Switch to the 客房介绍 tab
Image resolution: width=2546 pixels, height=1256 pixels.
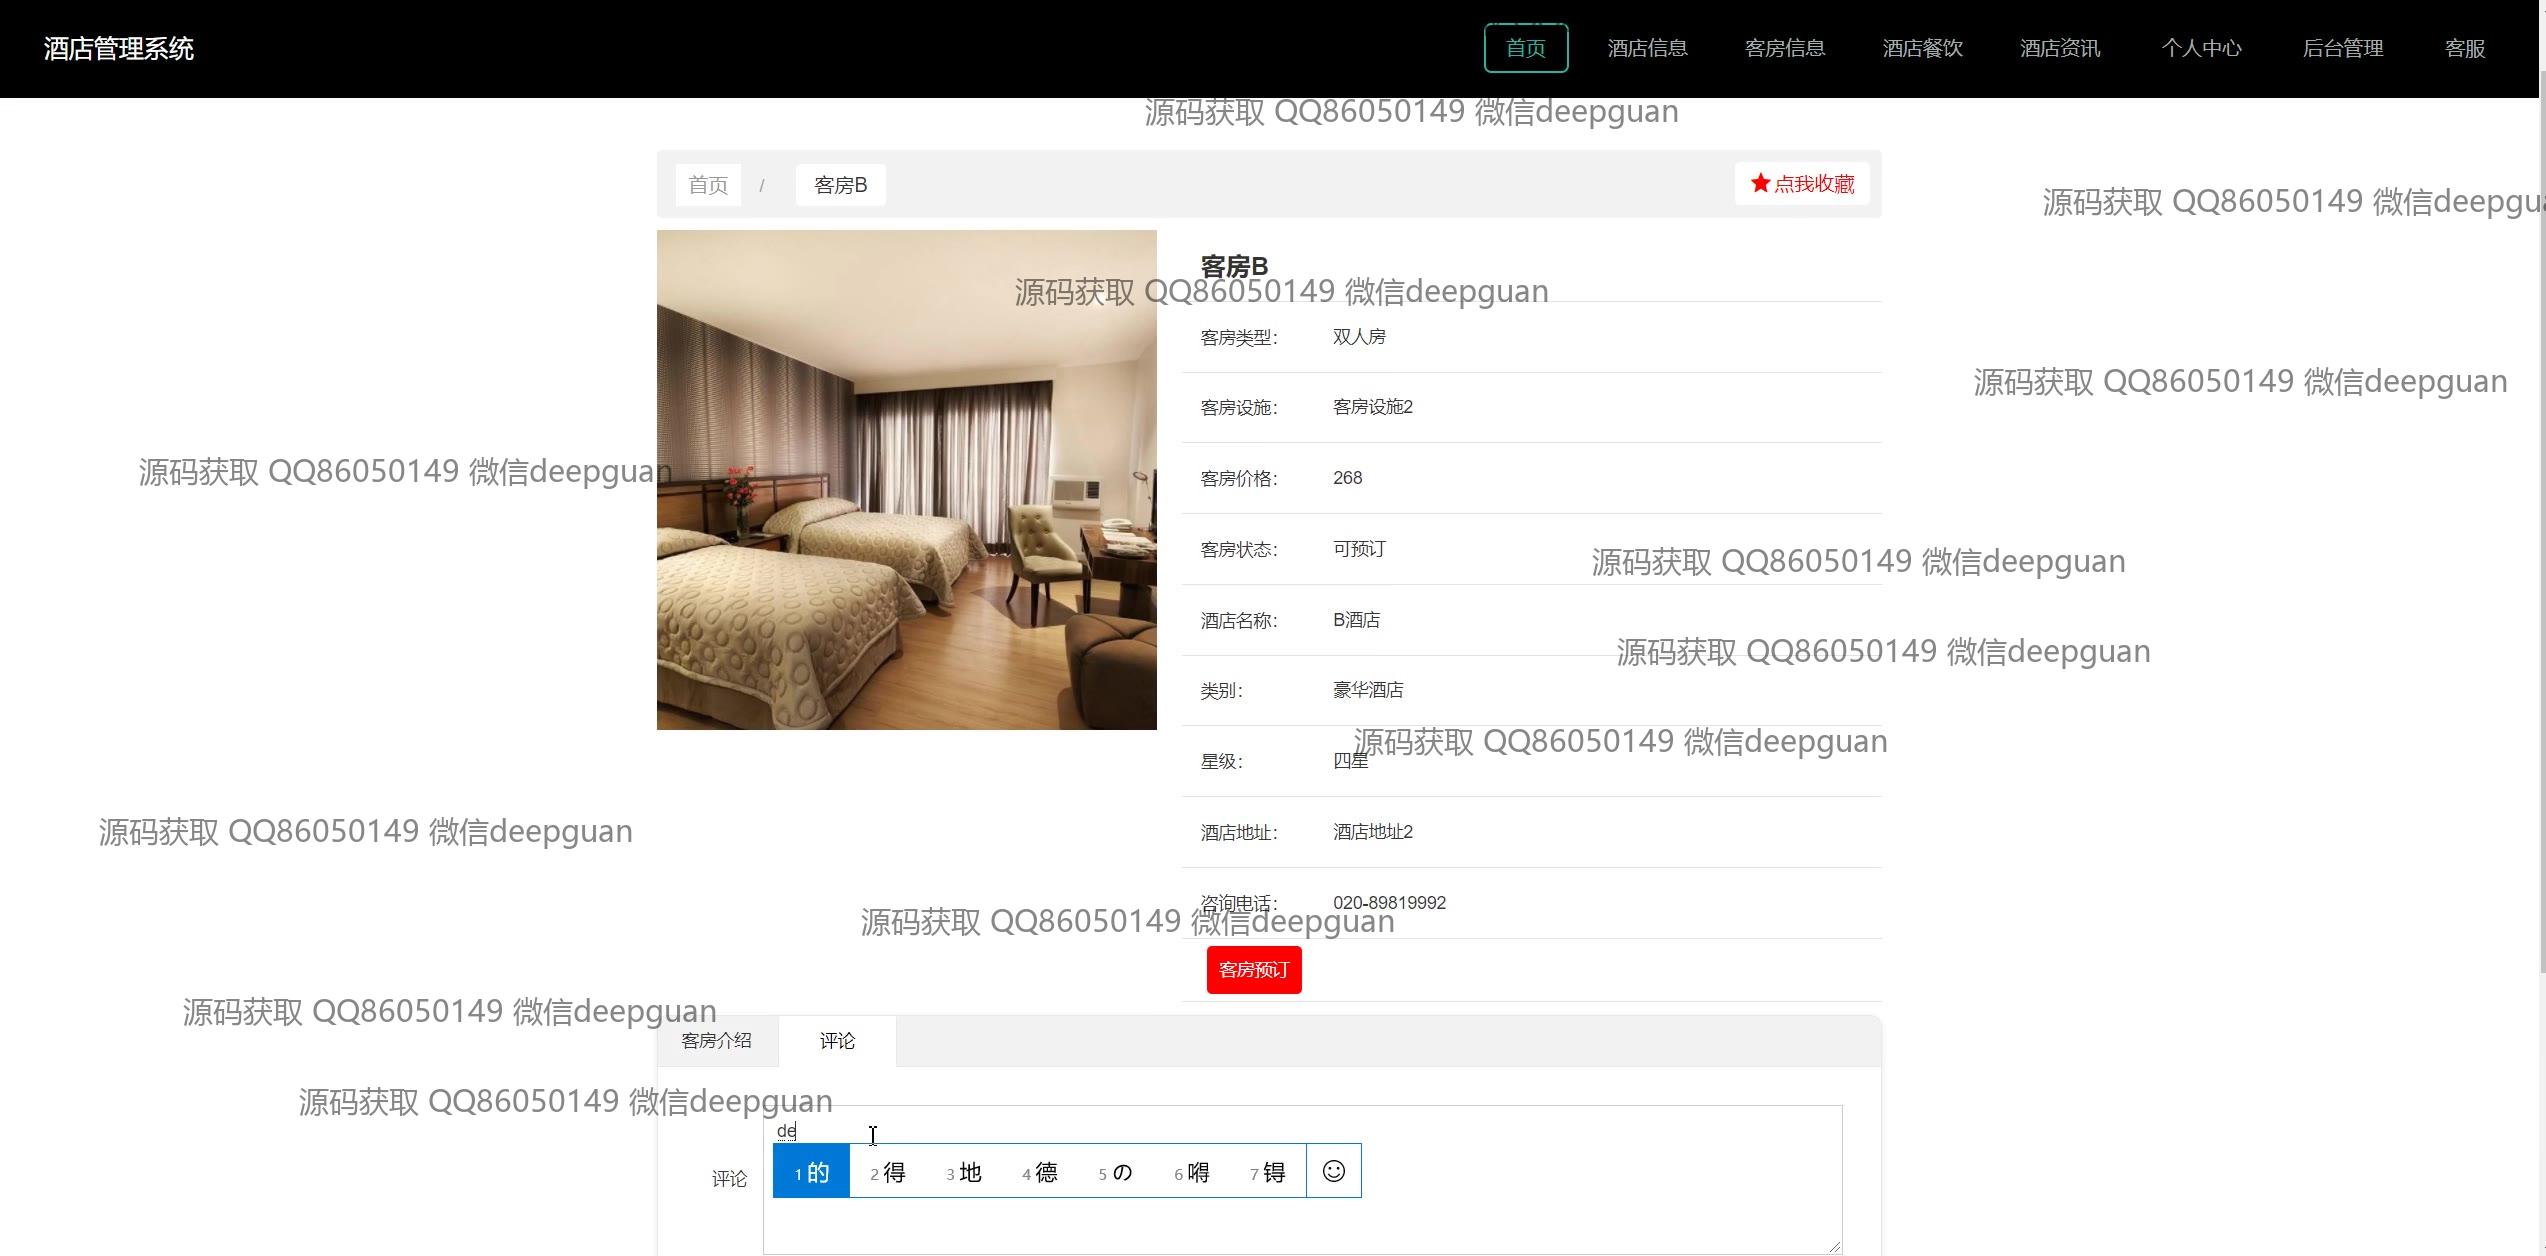pyautogui.click(x=716, y=1041)
